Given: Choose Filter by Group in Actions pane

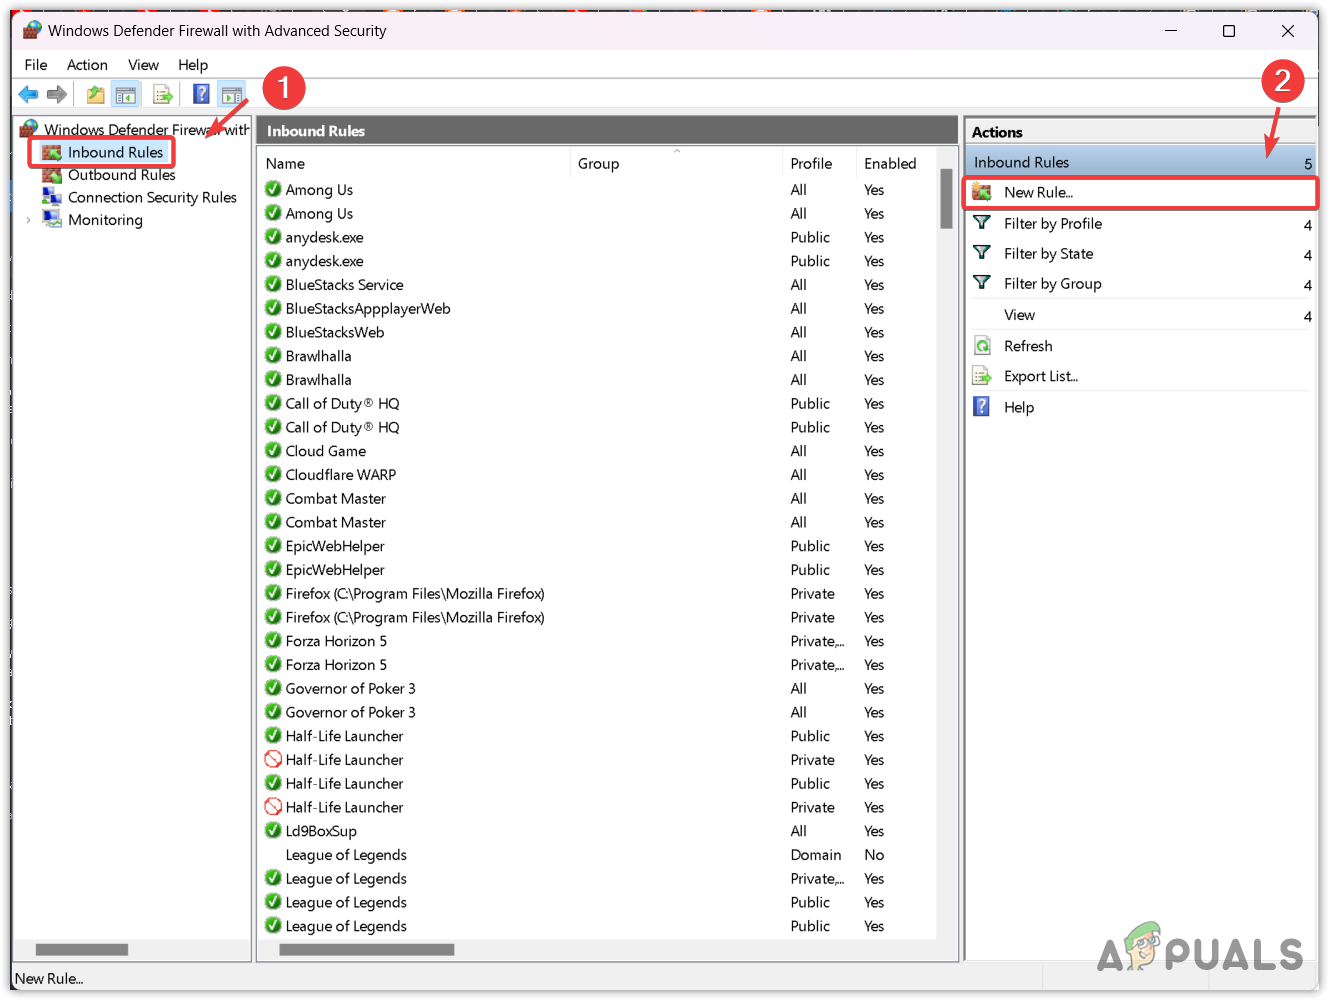Looking at the screenshot, I should point(1052,284).
